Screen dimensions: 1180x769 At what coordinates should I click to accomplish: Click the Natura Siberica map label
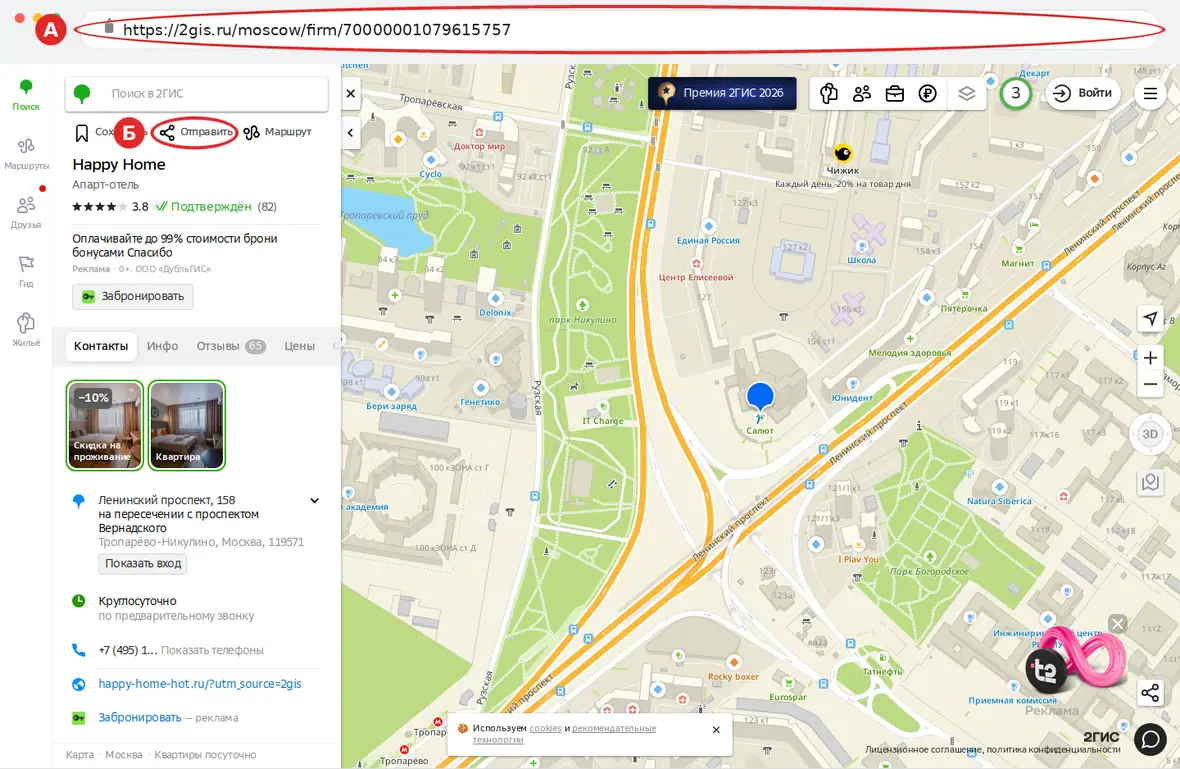(999, 501)
